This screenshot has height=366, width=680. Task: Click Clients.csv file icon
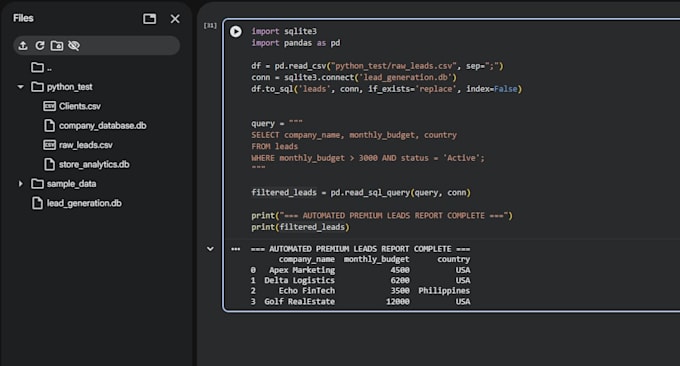(x=49, y=106)
